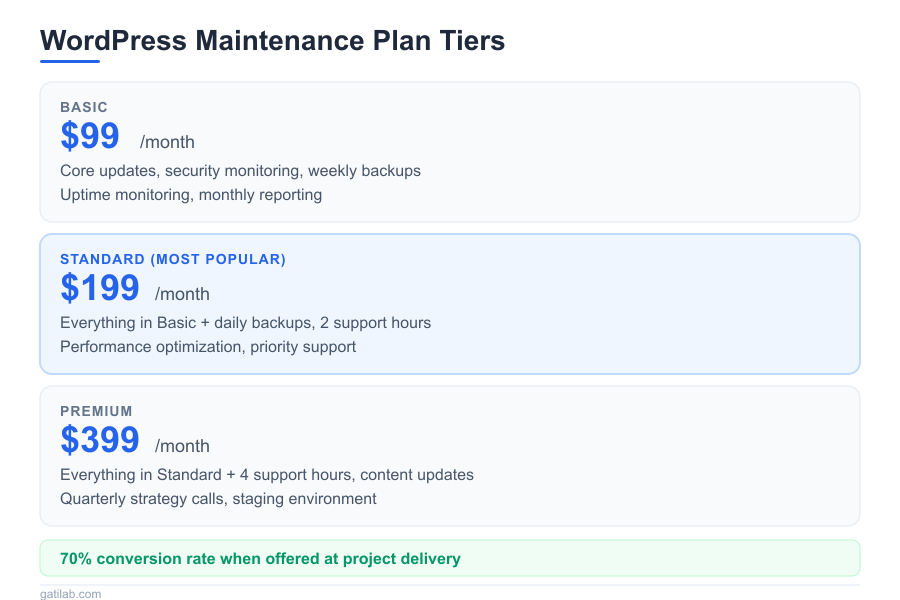Click the WordPress Maintenance Plan Tiers heading
The width and height of the screenshot is (900, 600).
(x=272, y=41)
